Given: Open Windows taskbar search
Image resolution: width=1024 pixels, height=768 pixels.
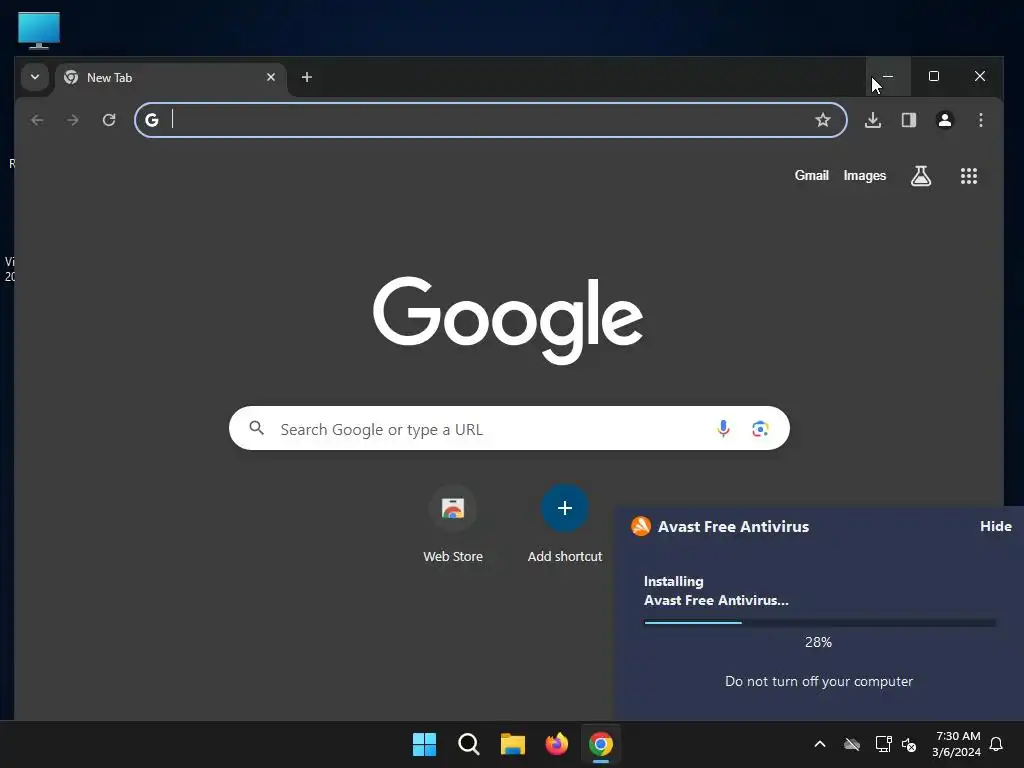Looking at the screenshot, I should pyautogui.click(x=468, y=744).
